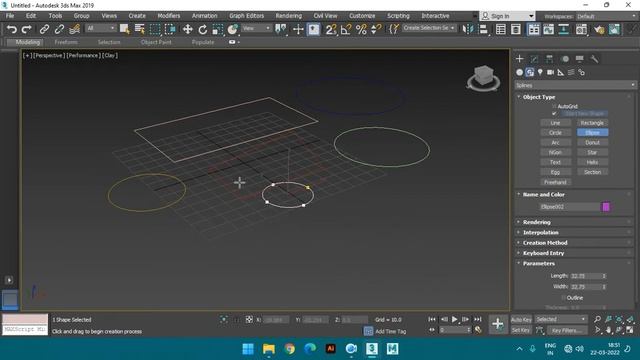Open the Graph Editors menu

point(246,16)
